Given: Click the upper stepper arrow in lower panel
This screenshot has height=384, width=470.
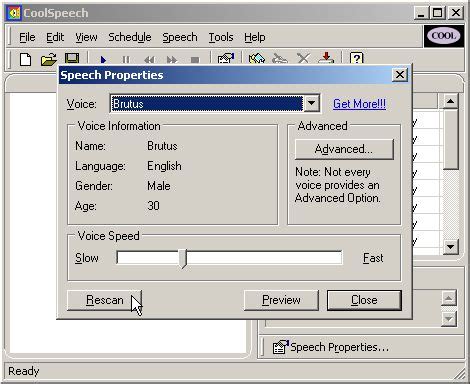Looking at the screenshot, I should tap(449, 298).
